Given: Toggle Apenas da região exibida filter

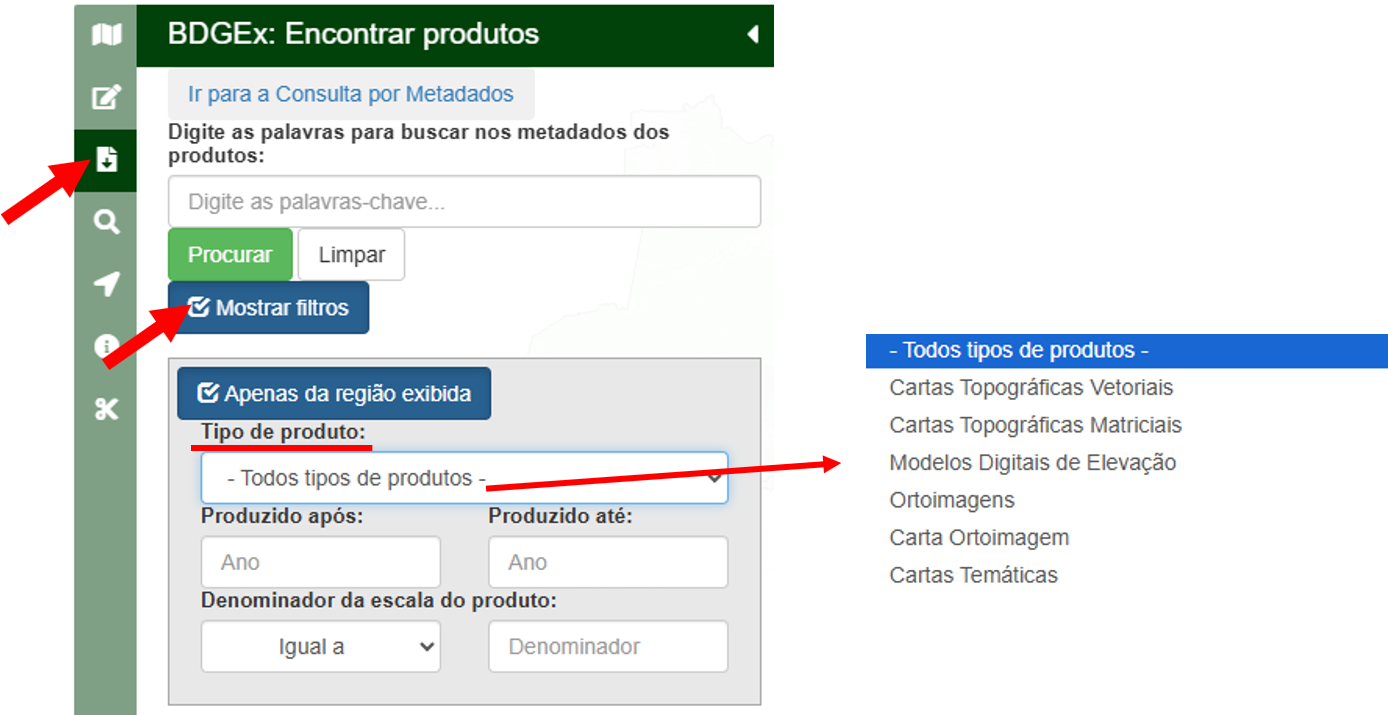Looking at the screenshot, I should (x=334, y=394).
